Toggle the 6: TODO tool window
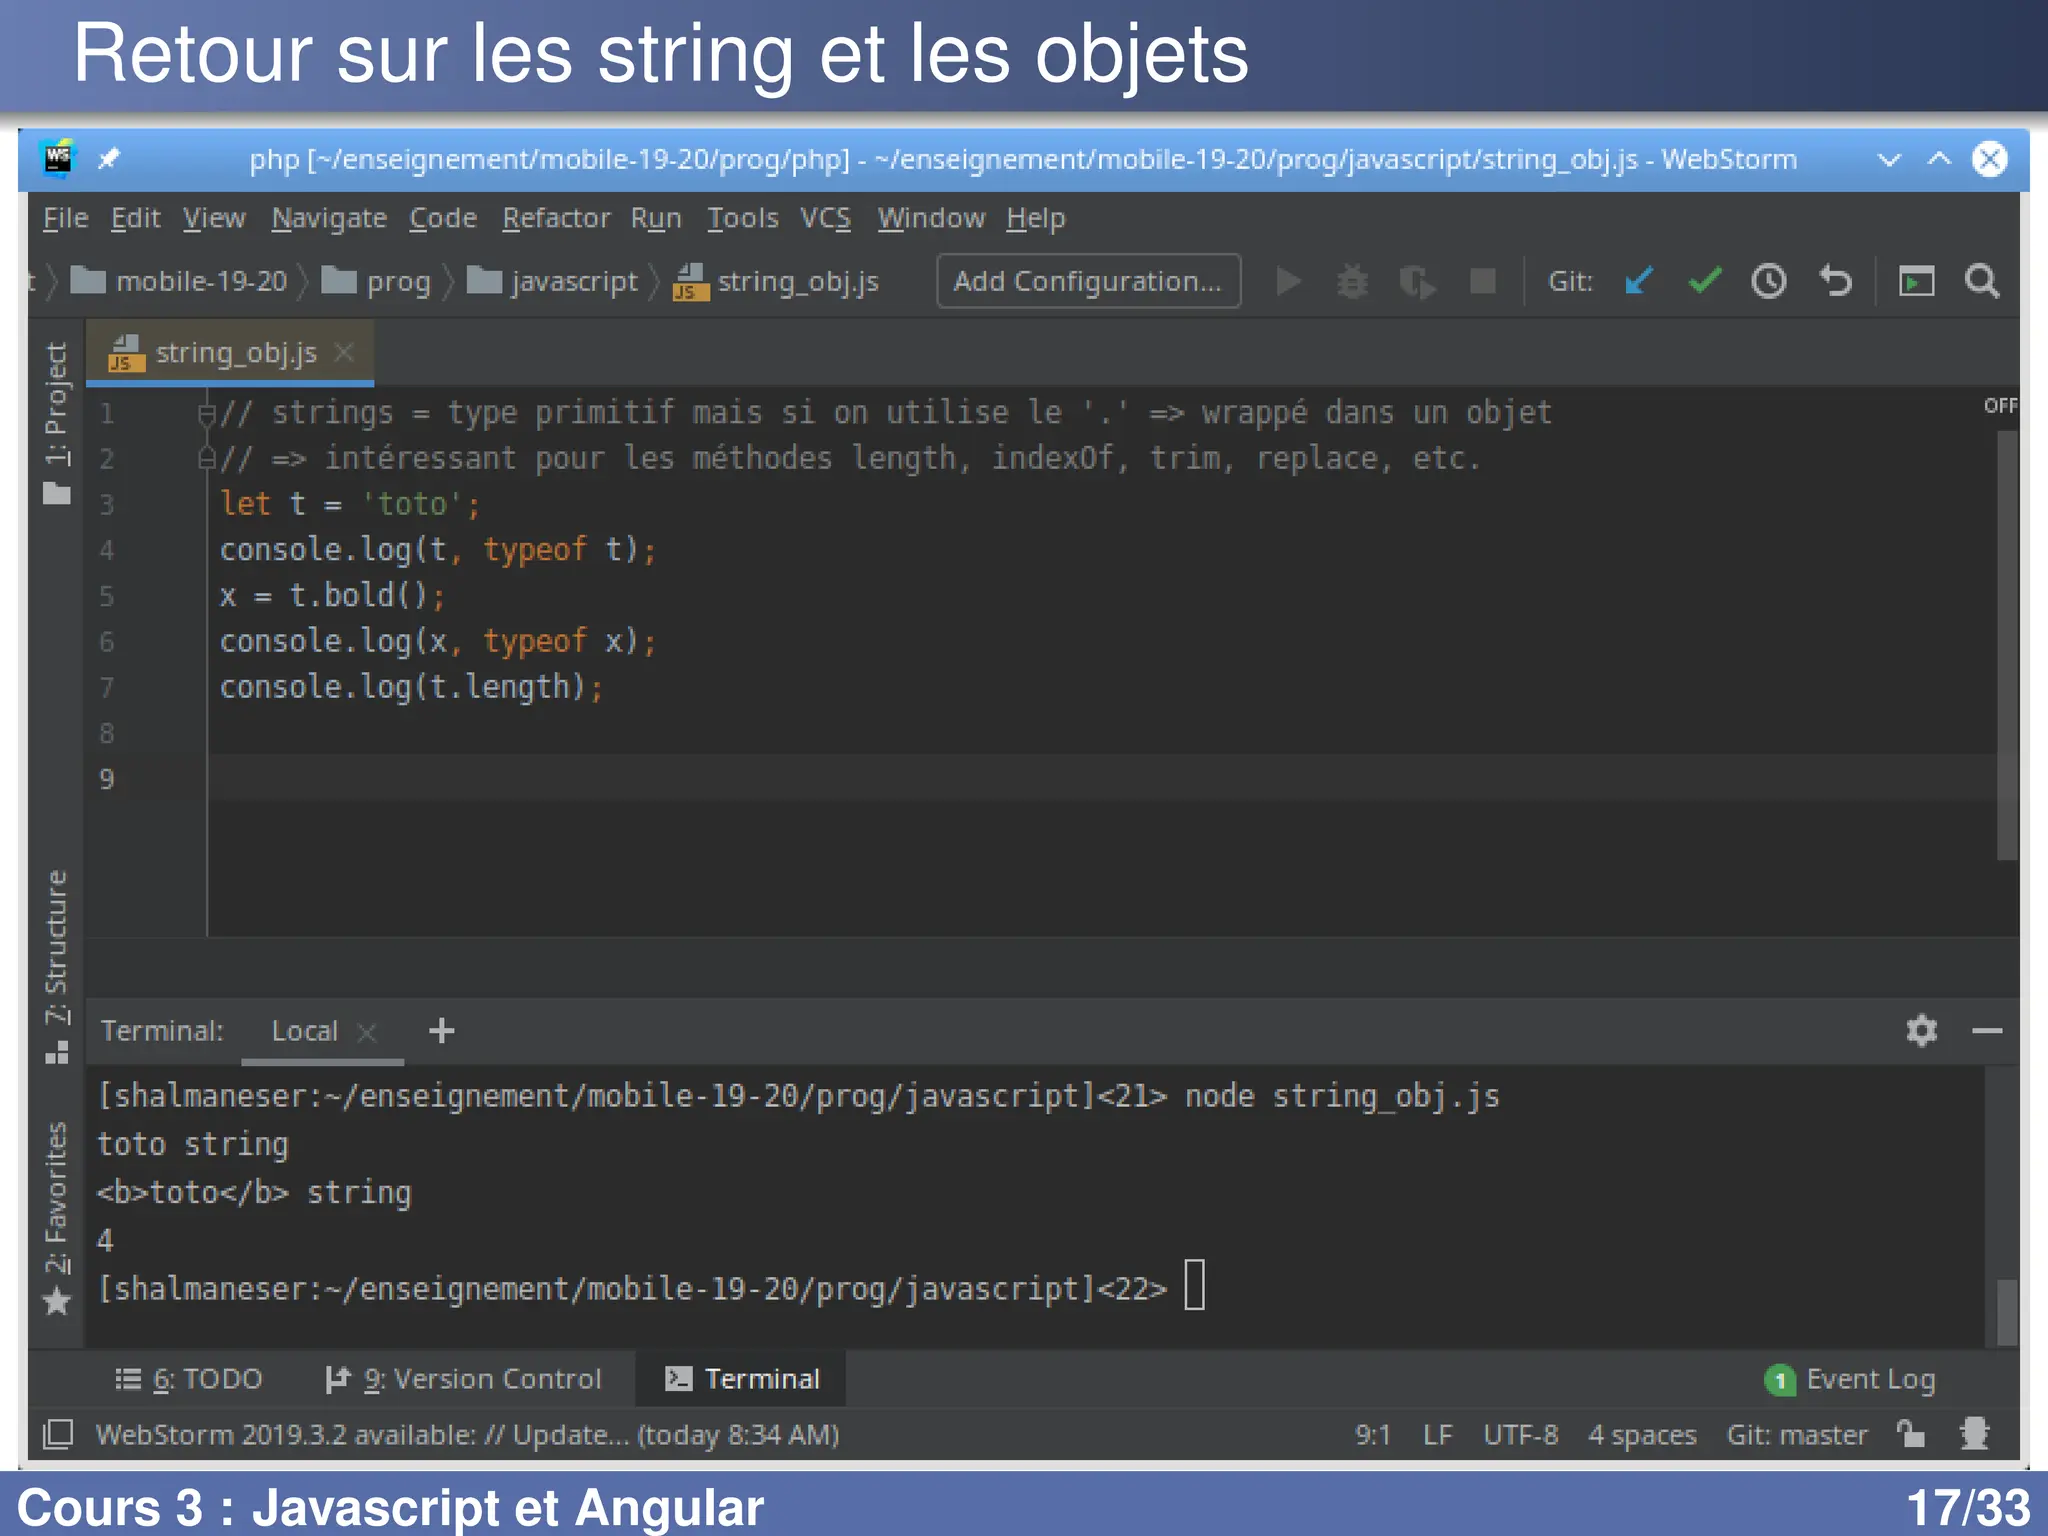The width and height of the screenshot is (2048, 1536). pyautogui.click(x=189, y=1379)
